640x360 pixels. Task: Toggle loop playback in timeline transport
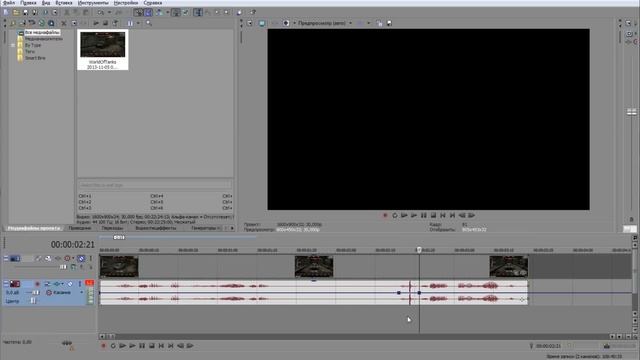pos(113,346)
